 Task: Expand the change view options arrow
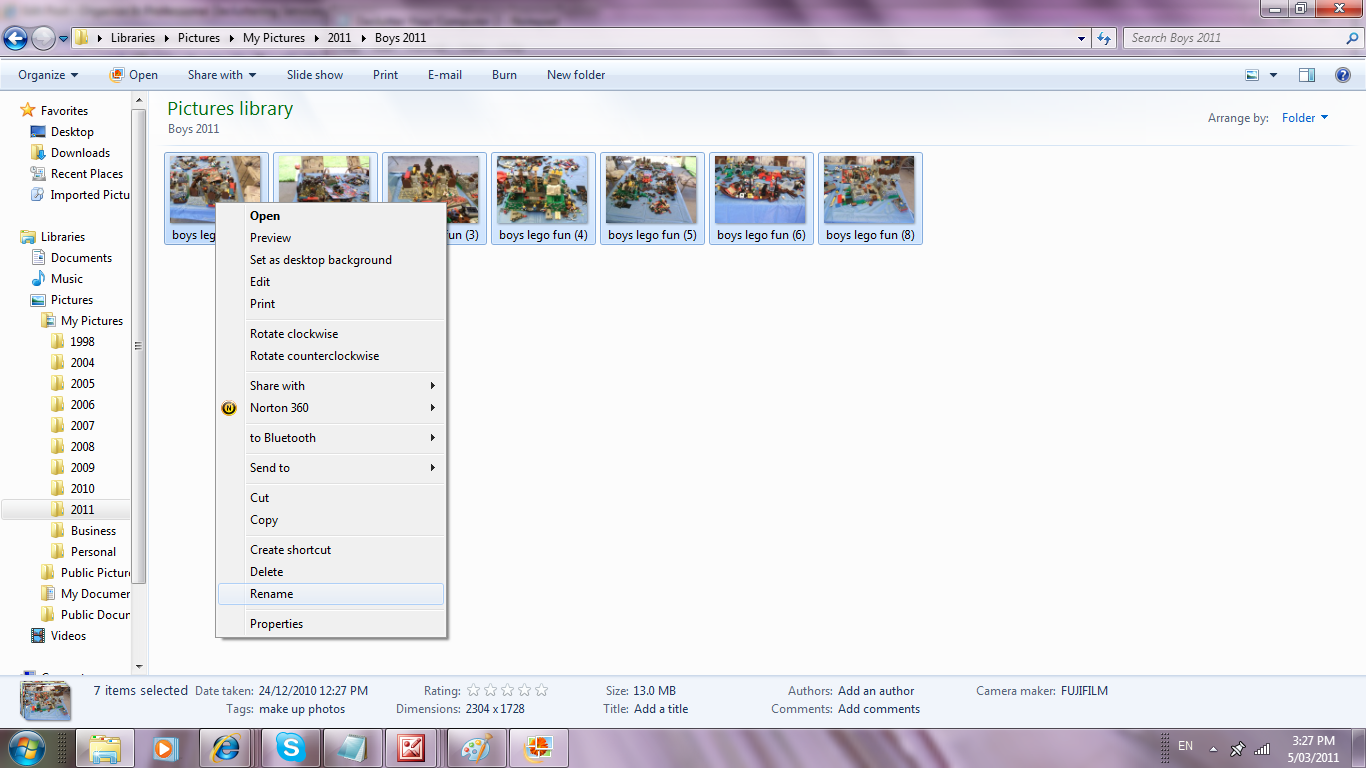[x=1273, y=75]
